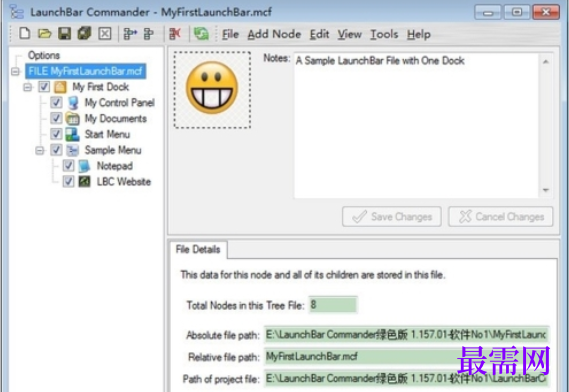Image resolution: width=569 pixels, height=392 pixels.
Task: Click the Notepad node icon
Action: [x=85, y=166]
